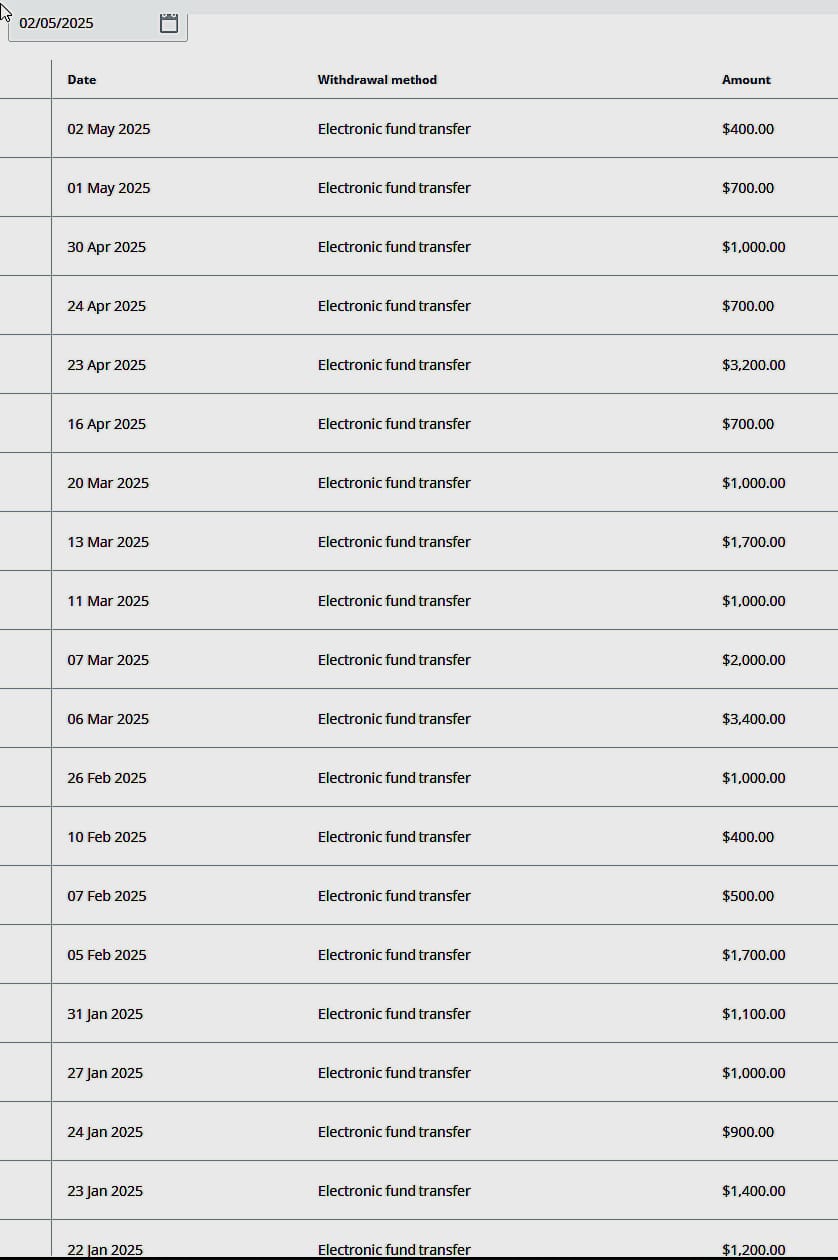This screenshot has height=1260, width=838.
Task: Select the 16 Apr 2025 row date
Action: coord(106,424)
